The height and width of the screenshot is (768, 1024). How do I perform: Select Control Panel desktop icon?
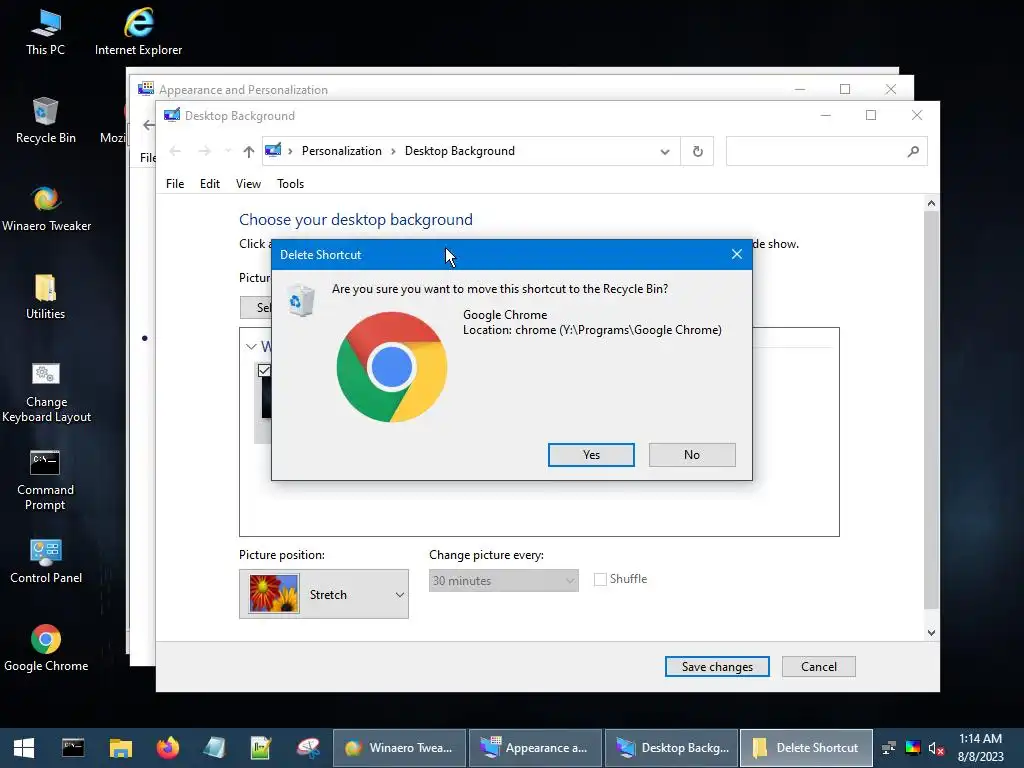(x=46, y=562)
